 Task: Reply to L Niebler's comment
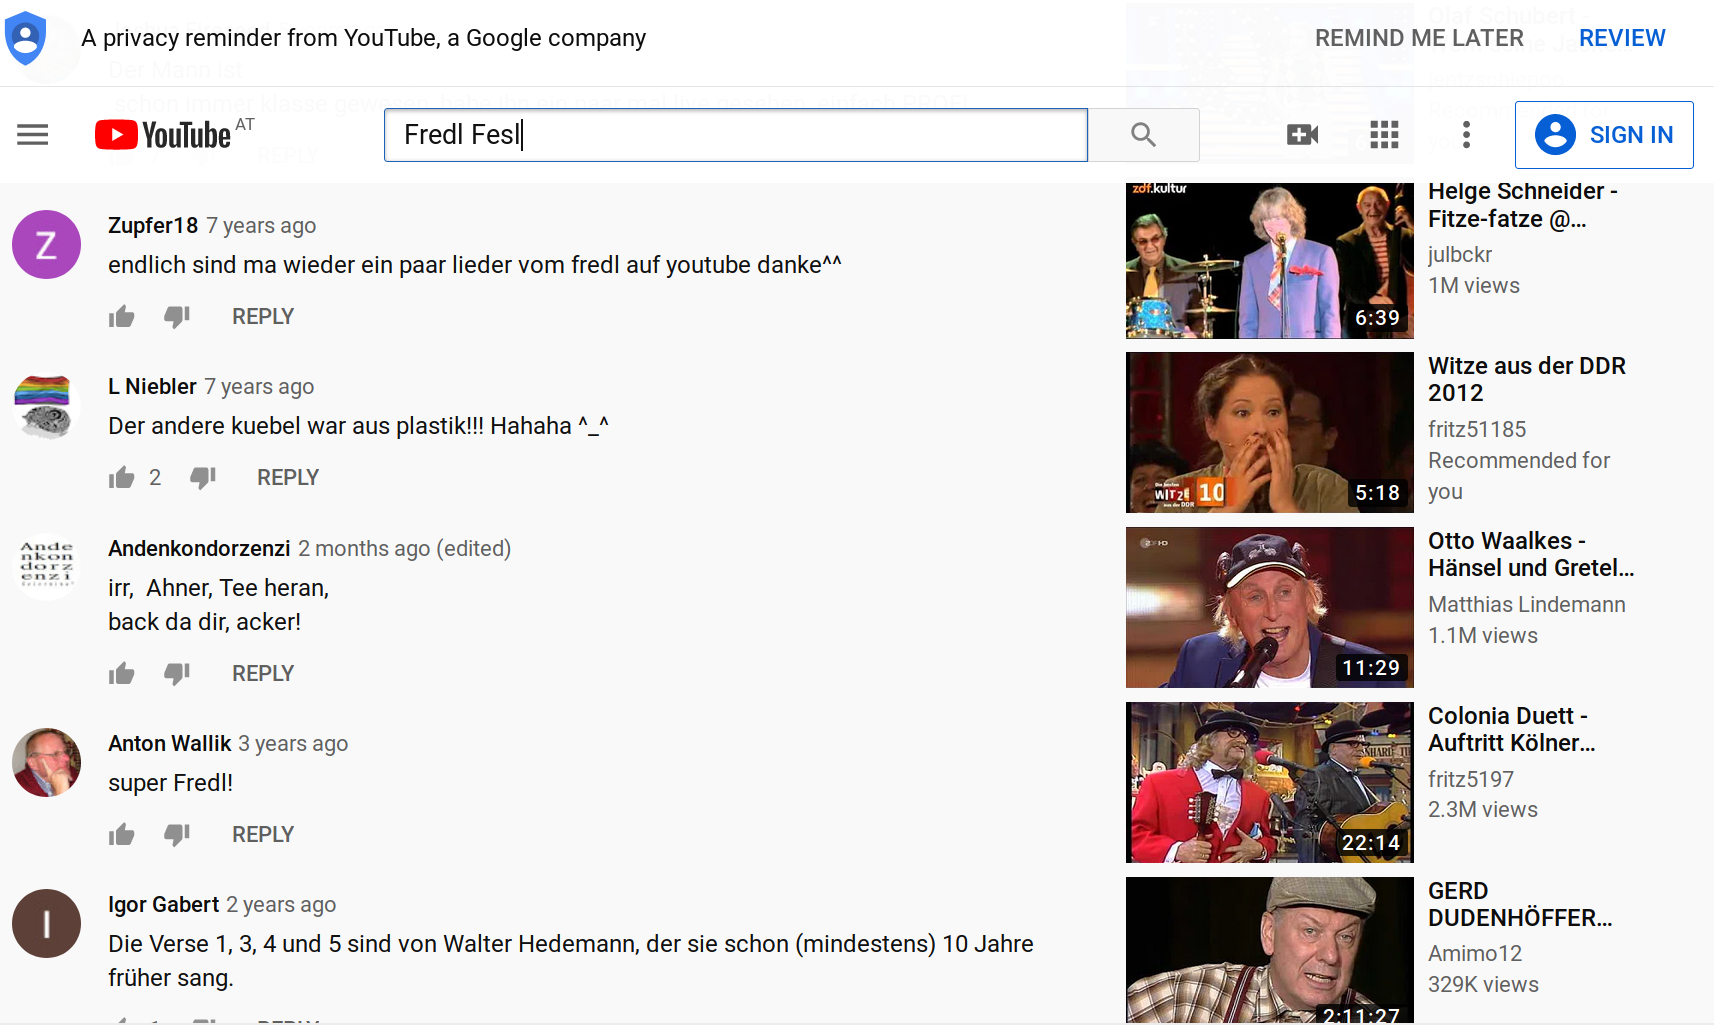pyautogui.click(x=288, y=478)
